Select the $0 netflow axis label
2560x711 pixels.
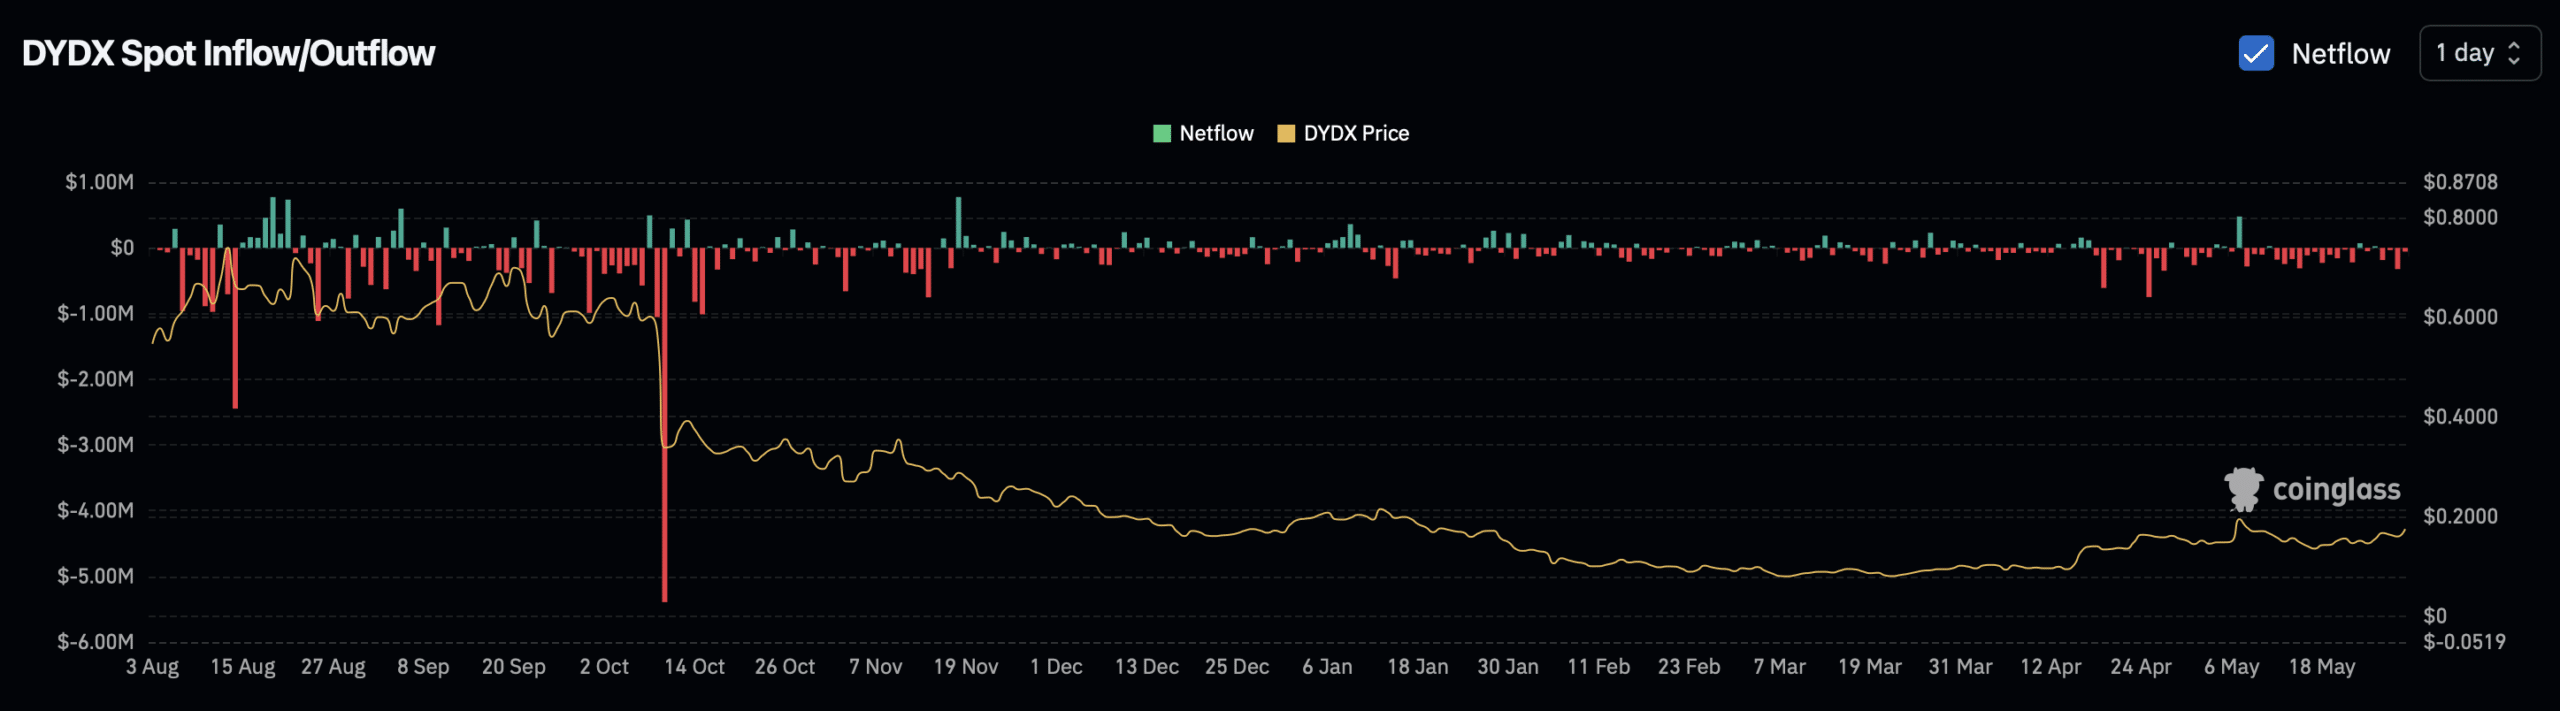[122, 248]
